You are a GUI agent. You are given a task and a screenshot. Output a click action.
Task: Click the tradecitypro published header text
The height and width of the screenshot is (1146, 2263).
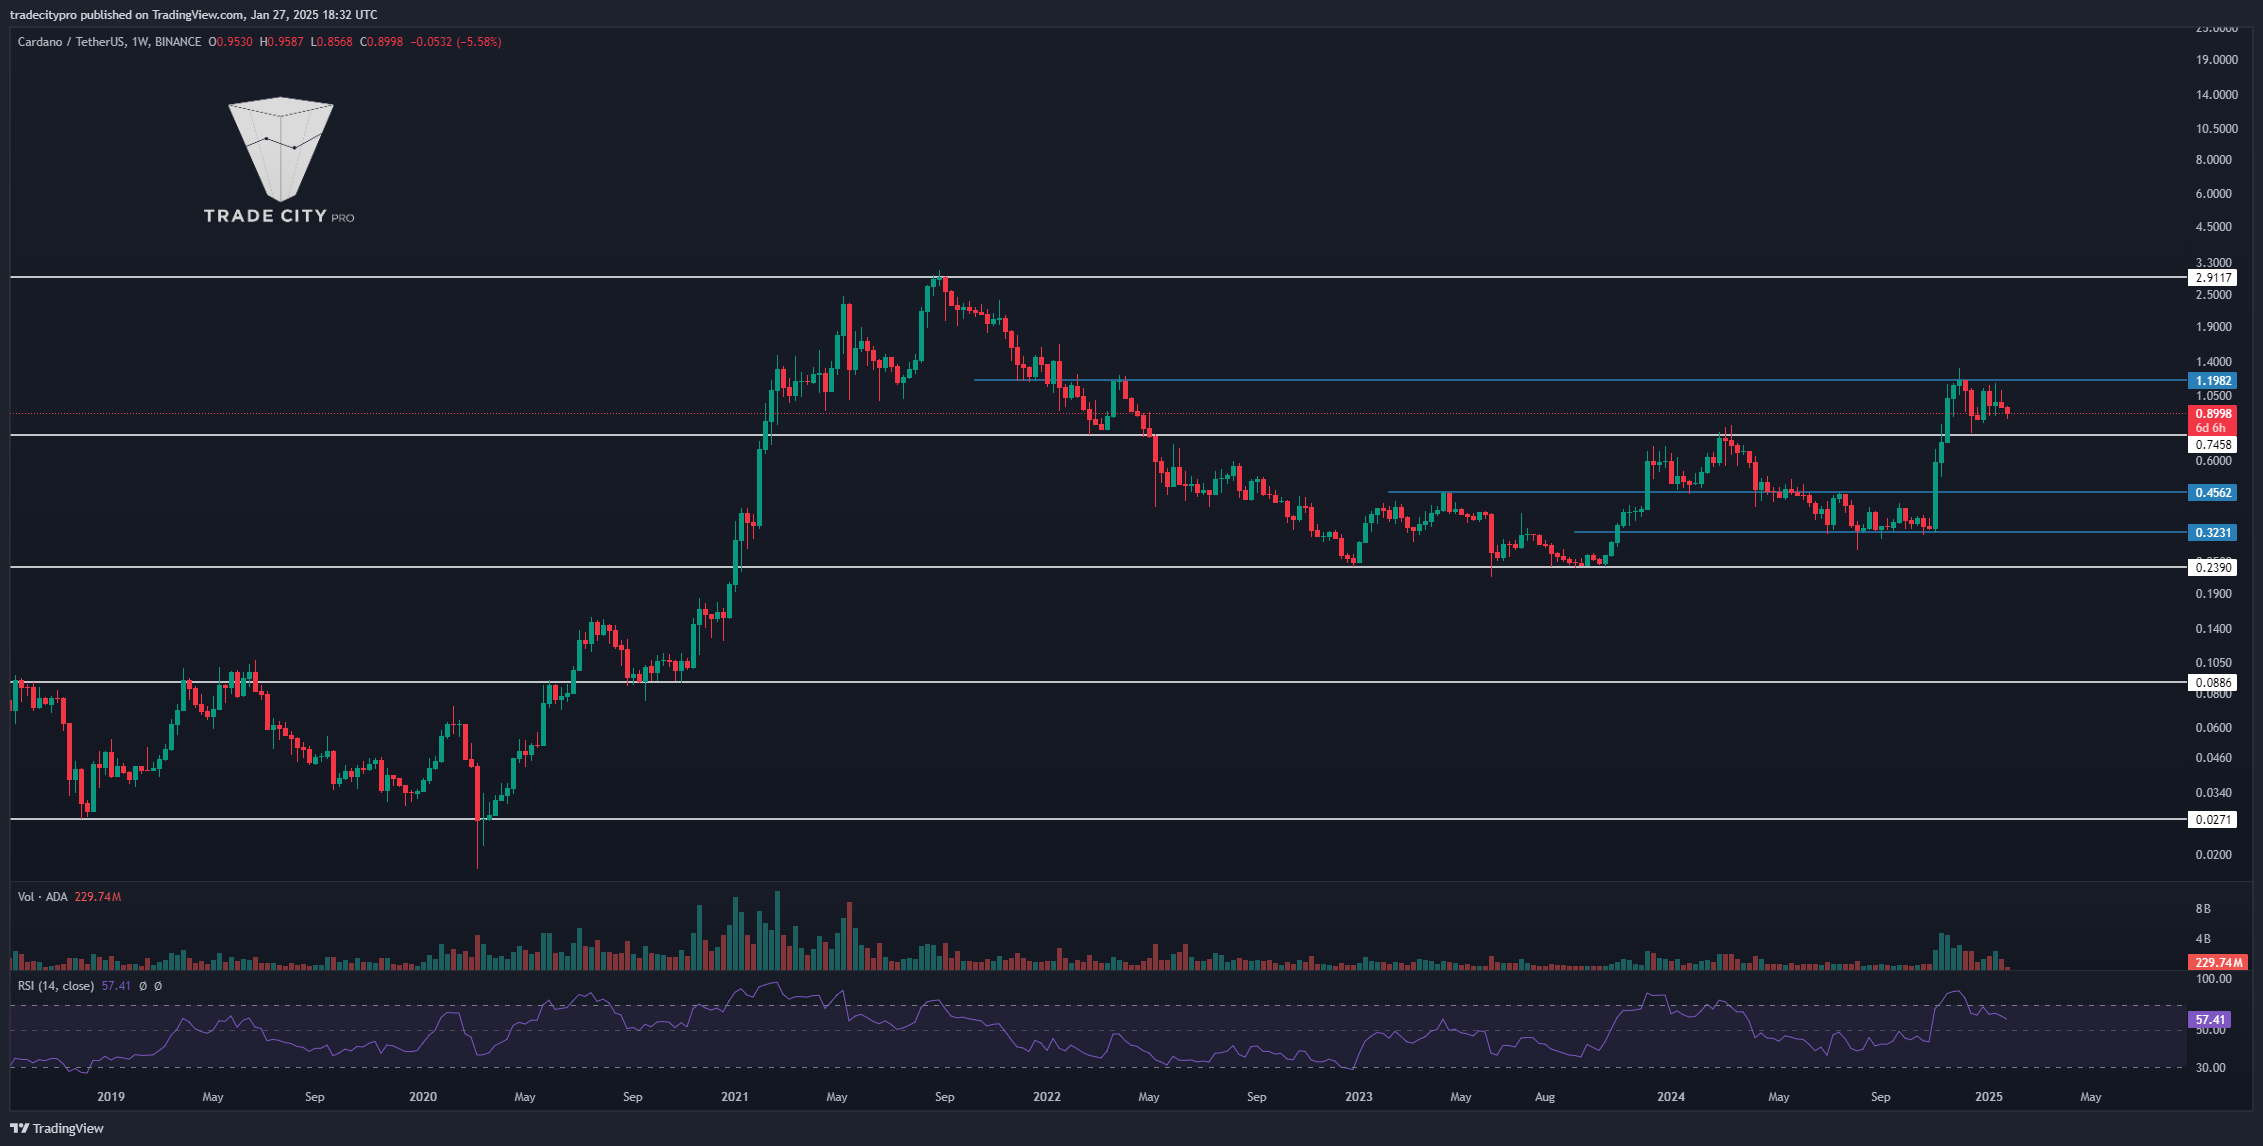(x=193, y=15)
